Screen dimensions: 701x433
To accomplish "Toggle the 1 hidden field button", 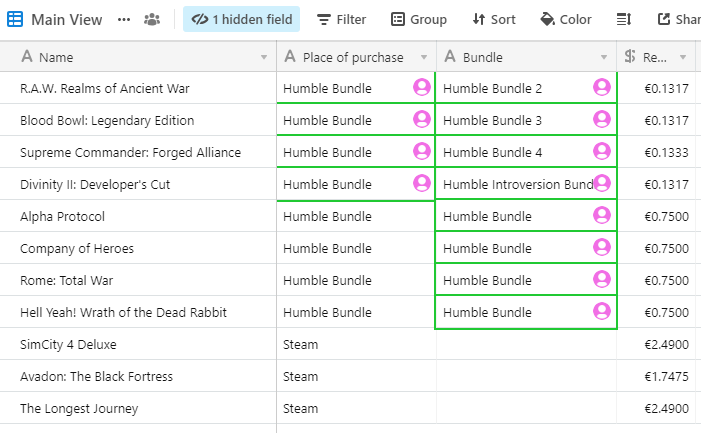I will [241, 19].
